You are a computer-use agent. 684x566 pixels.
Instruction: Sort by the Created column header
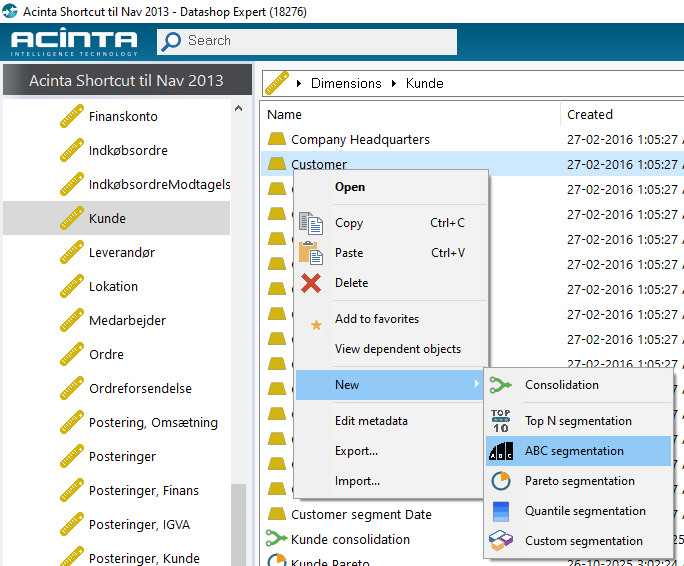590,115
